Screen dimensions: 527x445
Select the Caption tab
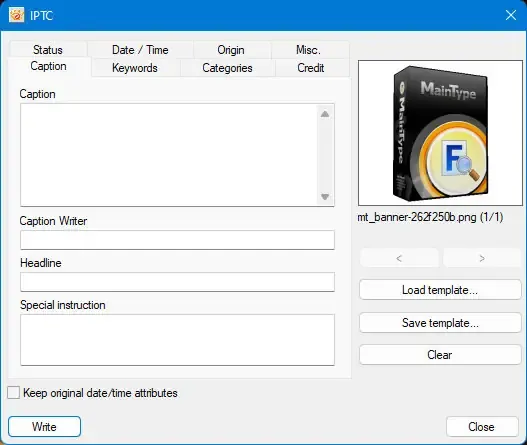pyautogui.click(x=48, y=66)
